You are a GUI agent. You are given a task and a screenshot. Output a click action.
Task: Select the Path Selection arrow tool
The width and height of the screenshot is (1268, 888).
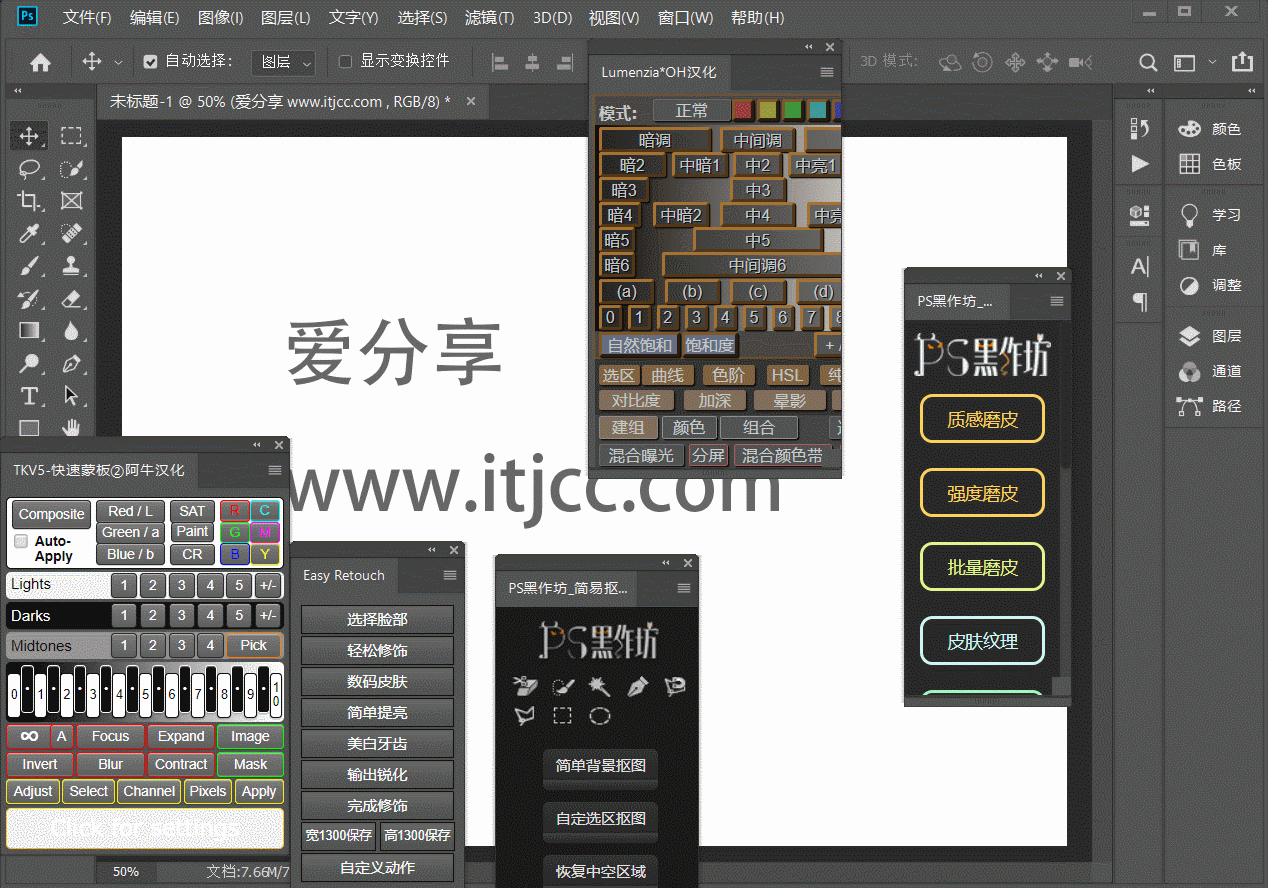pos(71,395)
